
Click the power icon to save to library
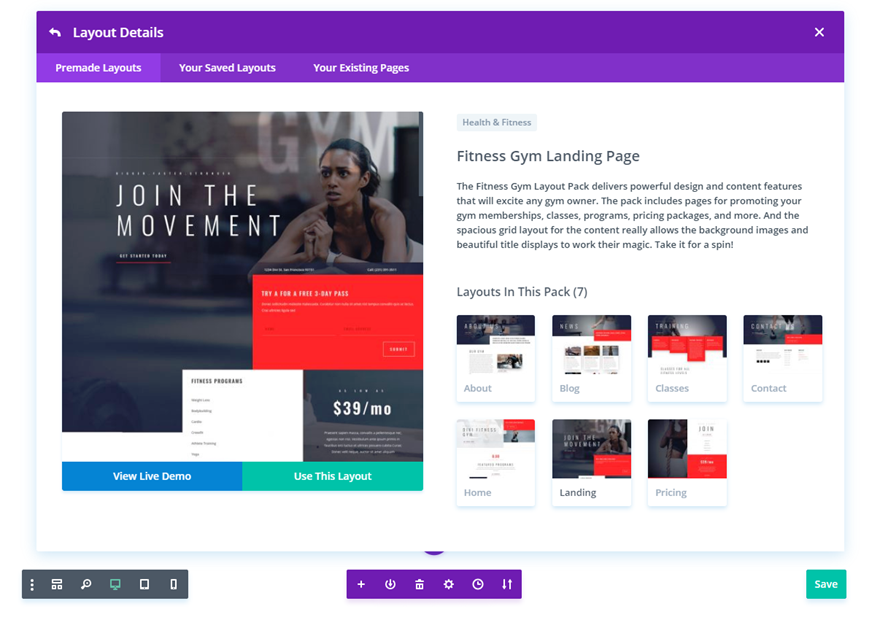[x=391, y=584]
